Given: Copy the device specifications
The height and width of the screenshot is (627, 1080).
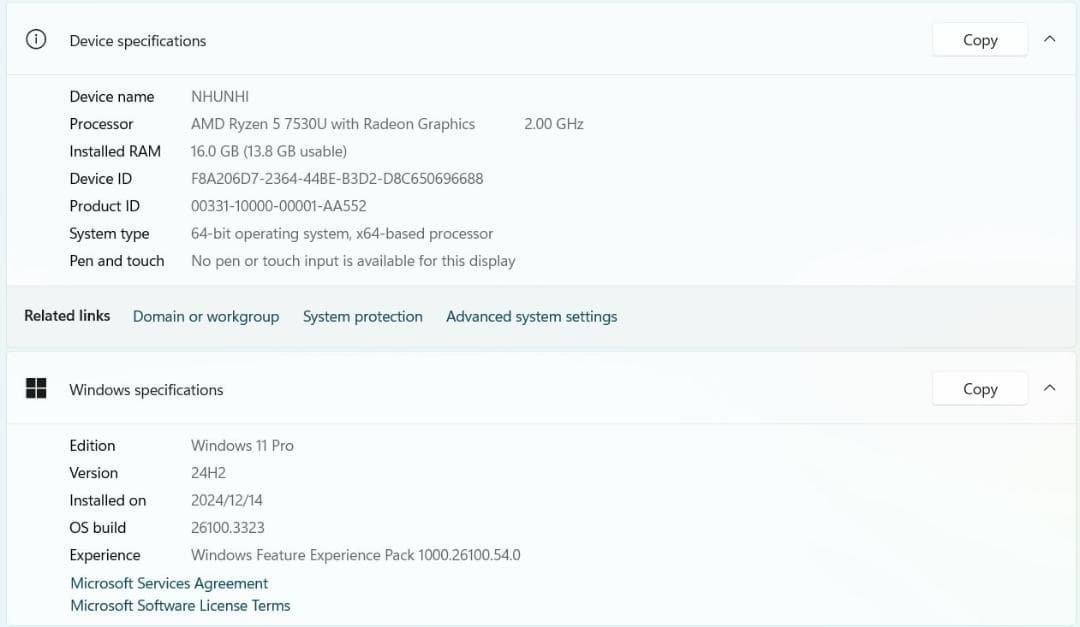Looking at the screenshot, I should (979, 39).
